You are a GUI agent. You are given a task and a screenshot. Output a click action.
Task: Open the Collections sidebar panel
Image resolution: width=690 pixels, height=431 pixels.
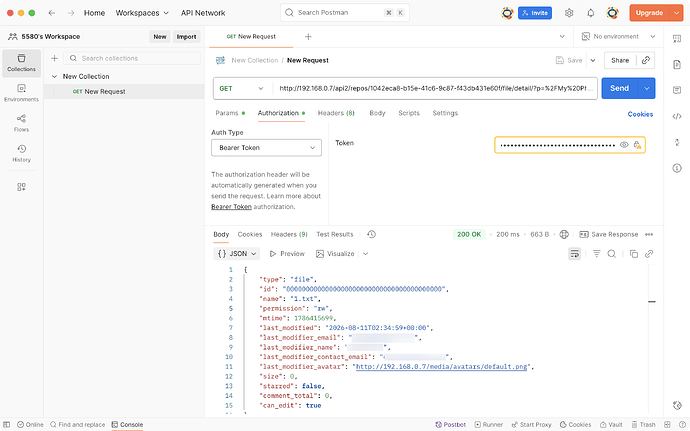click(x=21, y=63)
